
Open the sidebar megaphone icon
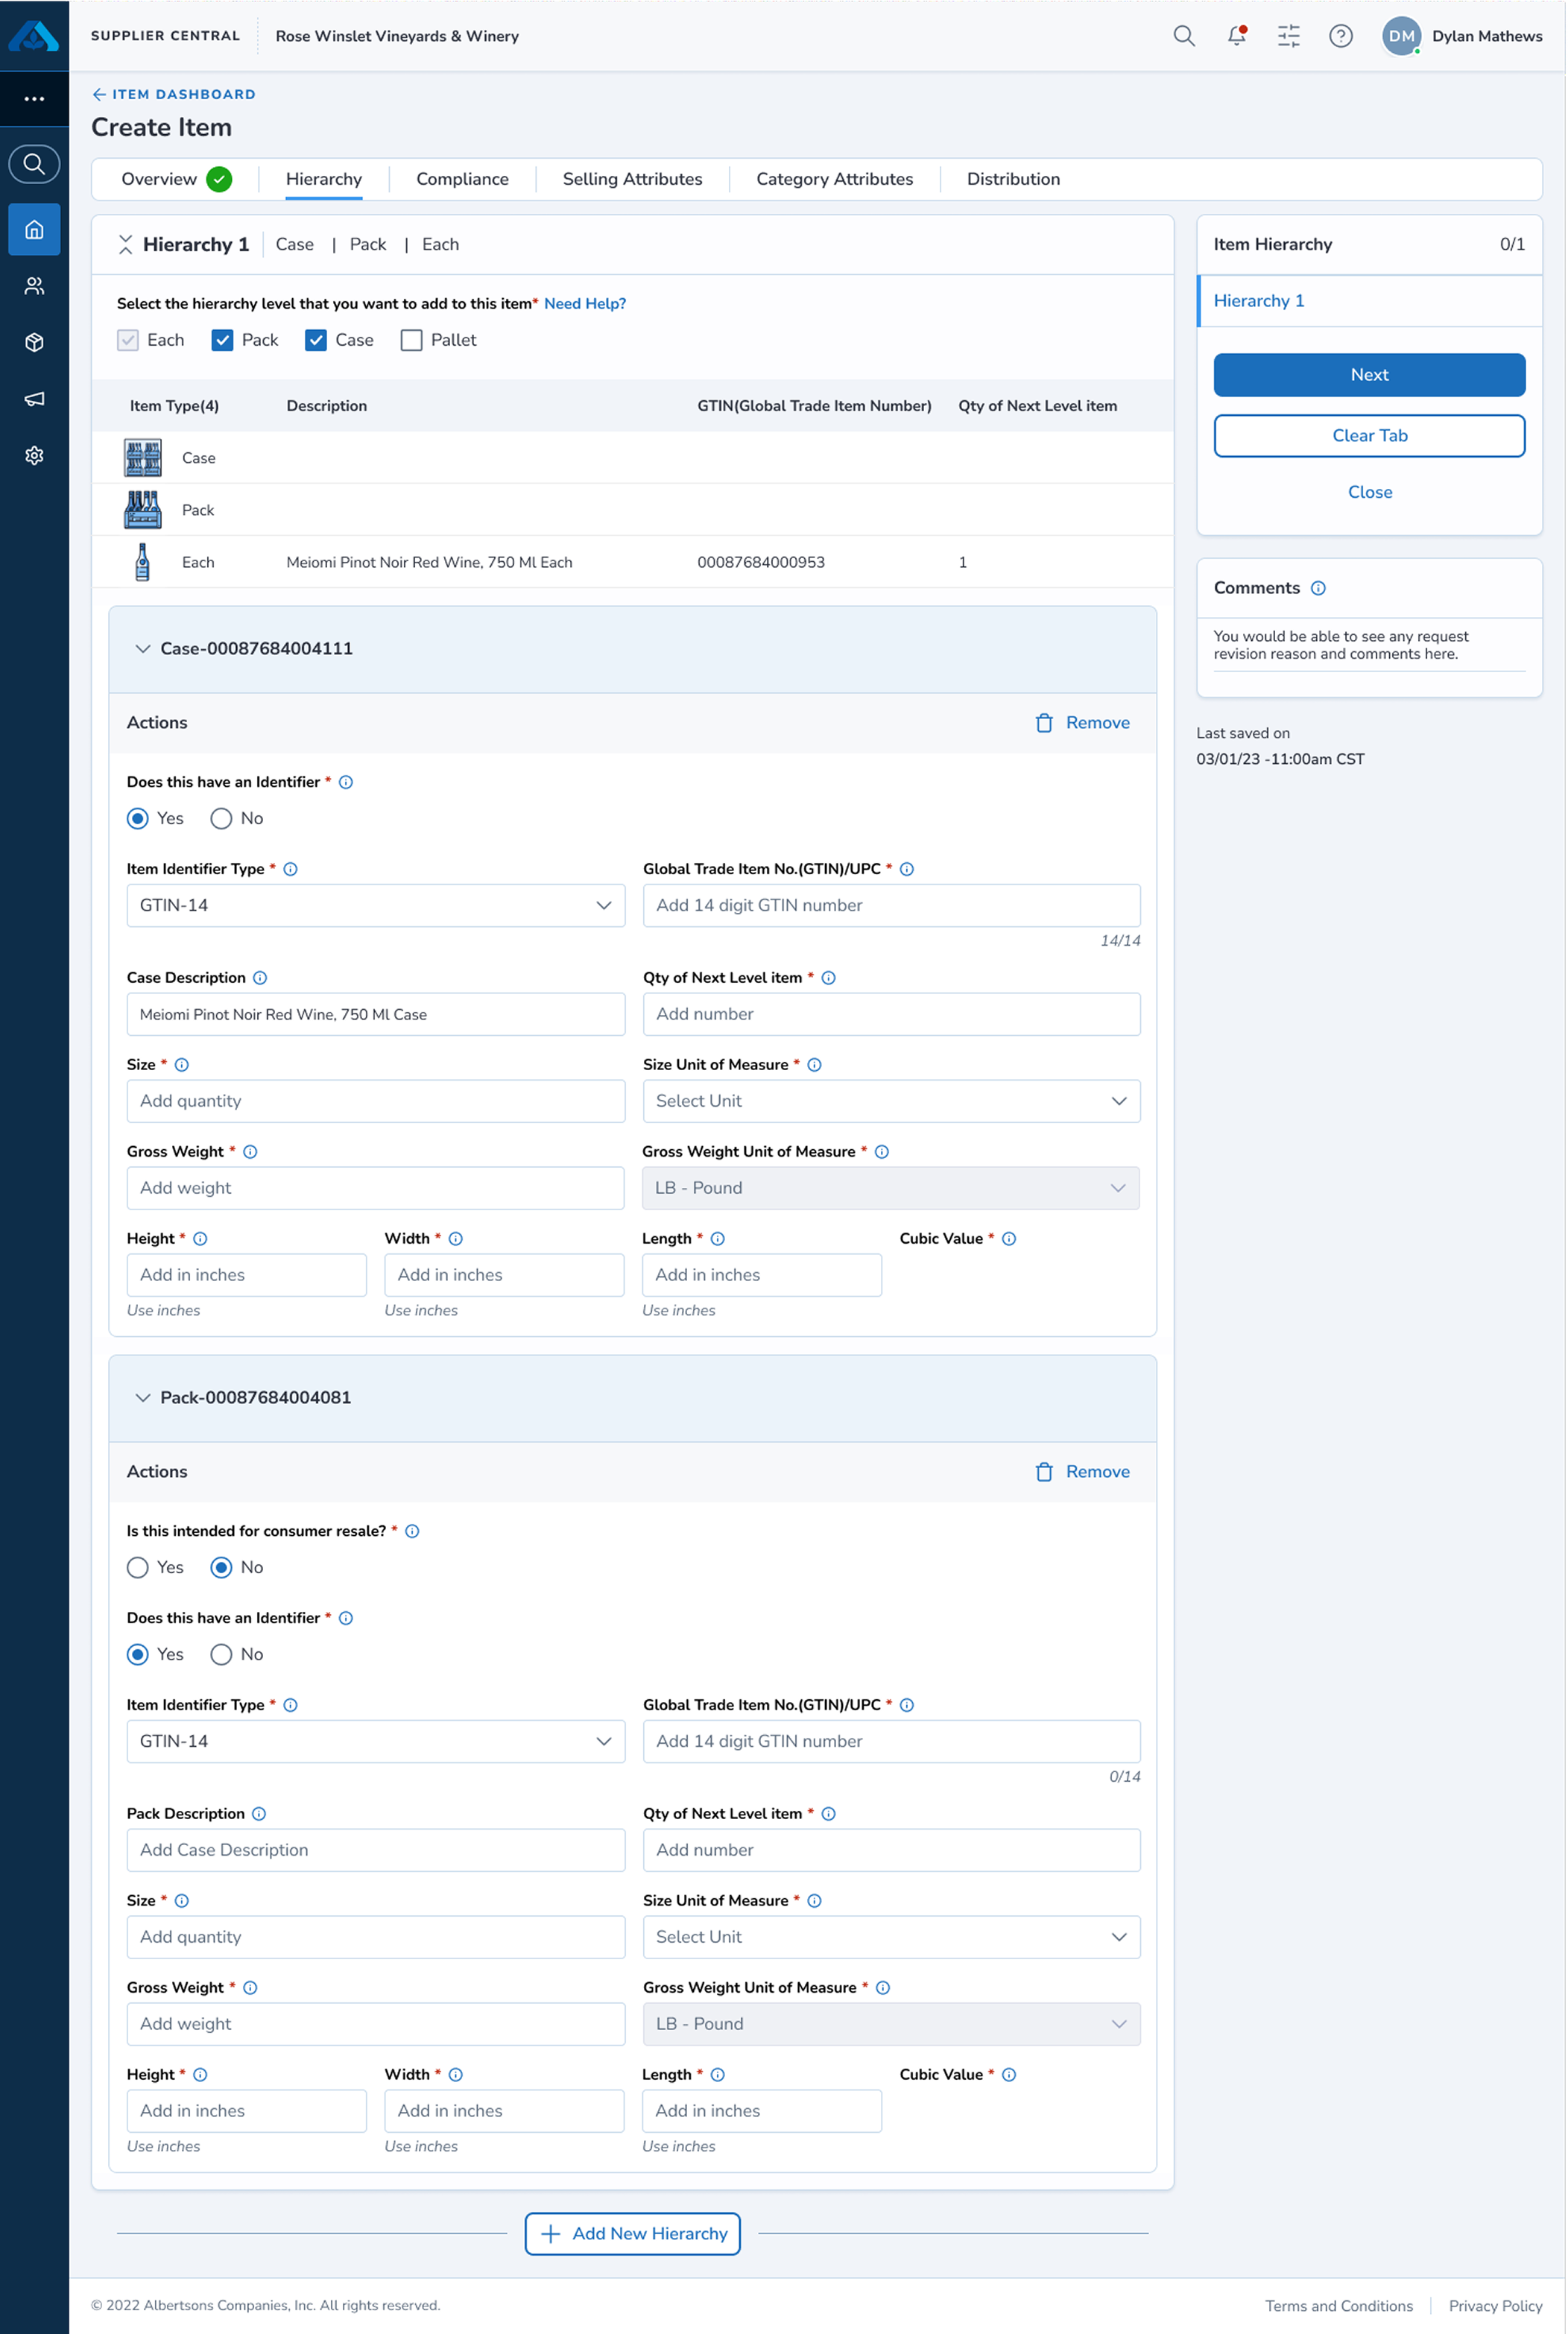point(34,399)
